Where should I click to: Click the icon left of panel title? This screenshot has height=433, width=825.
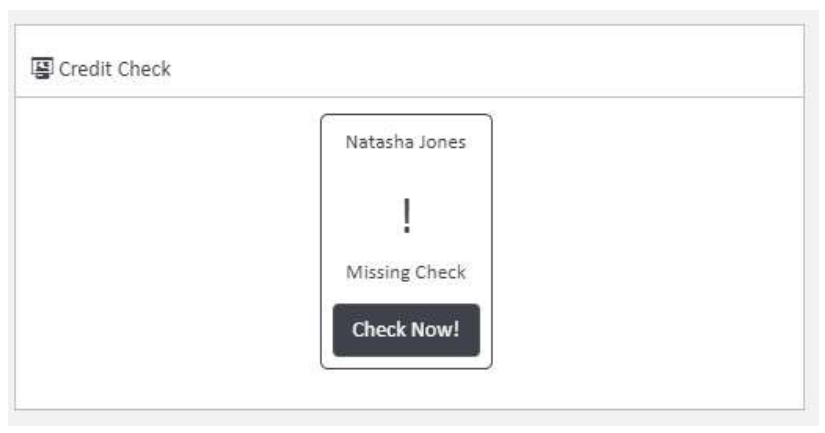42,69
